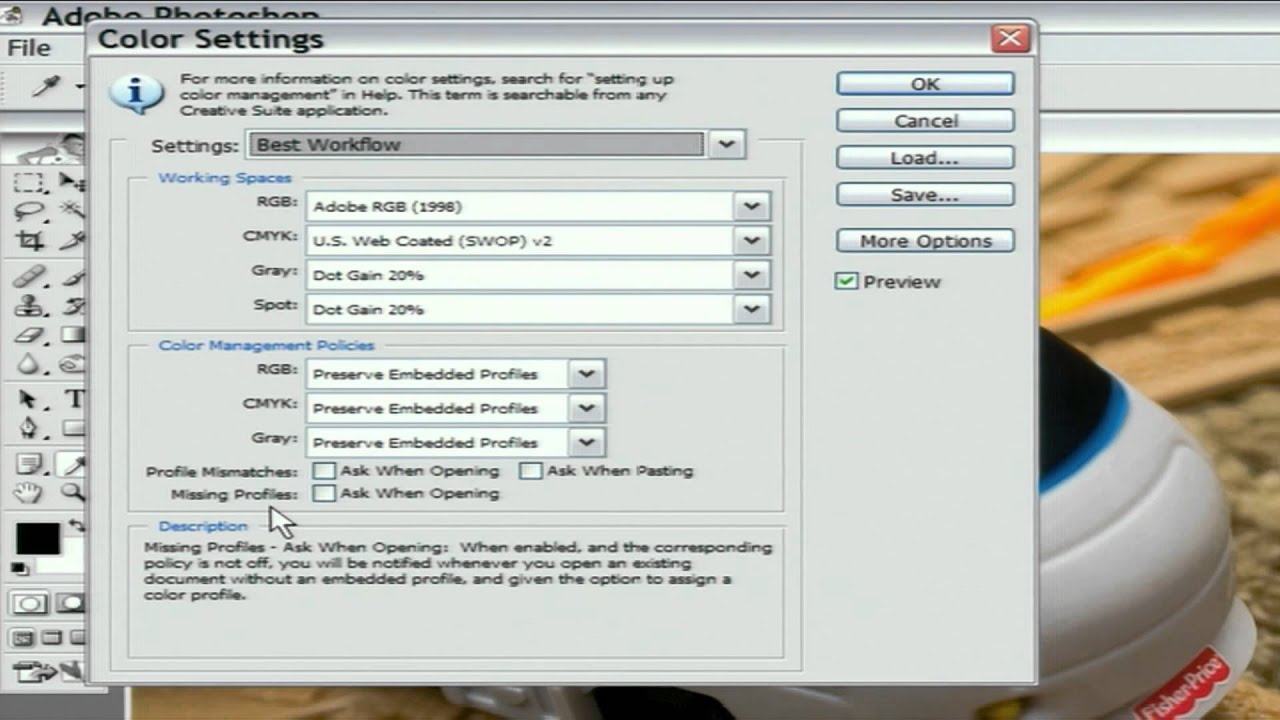Select the Clone Stamp tool
Viewport: 1280px width, 720px height.
coord(29,306)
